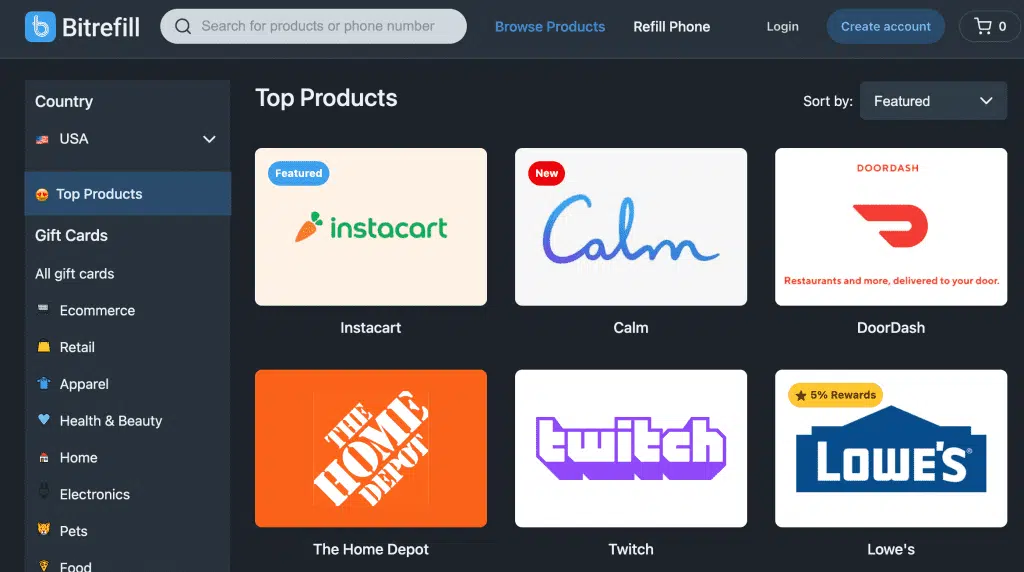Choose the Apparel shirt icon

[x=43, y=383]
